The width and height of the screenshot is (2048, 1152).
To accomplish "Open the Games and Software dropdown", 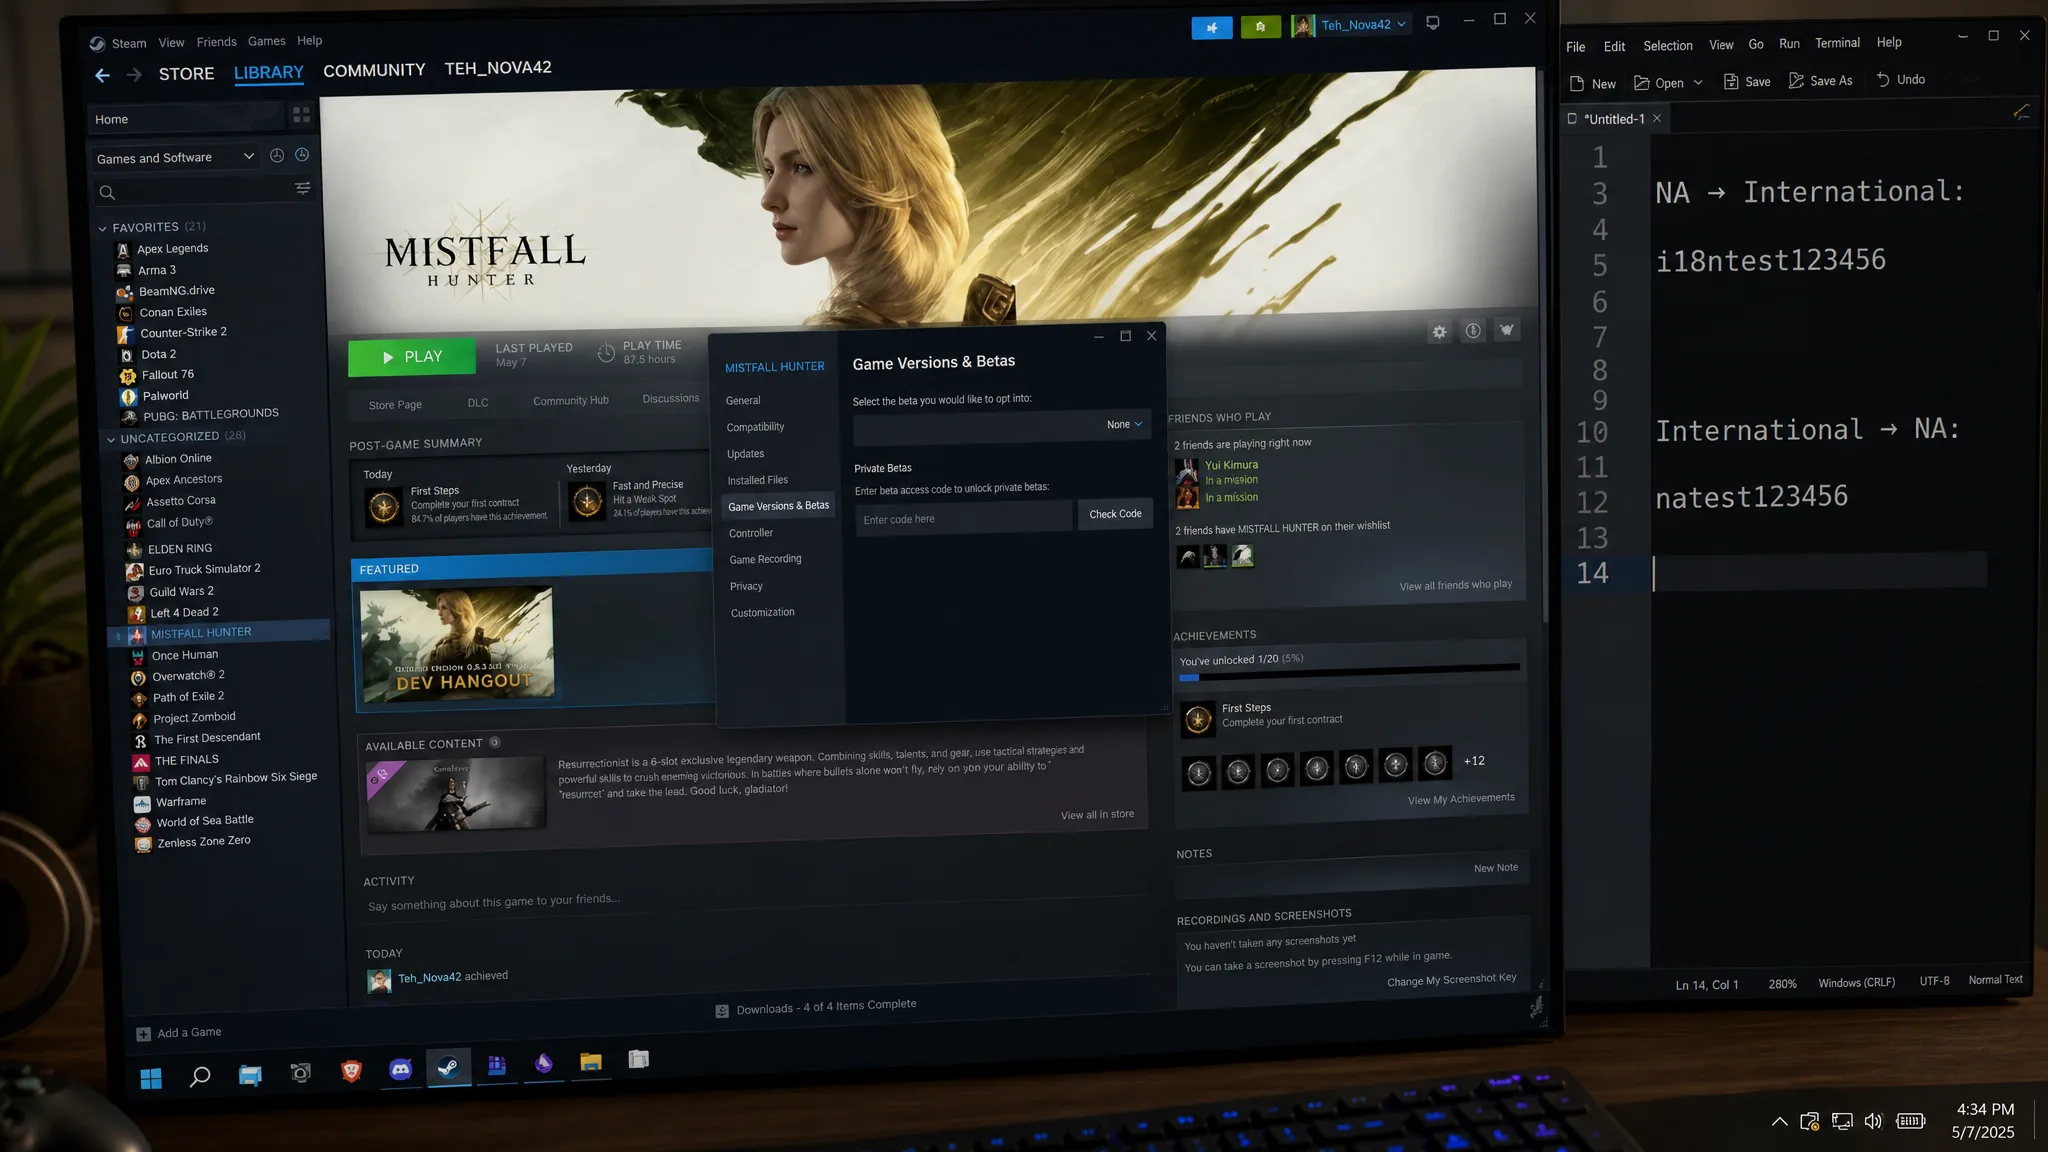I will click(x=175, y=158).
